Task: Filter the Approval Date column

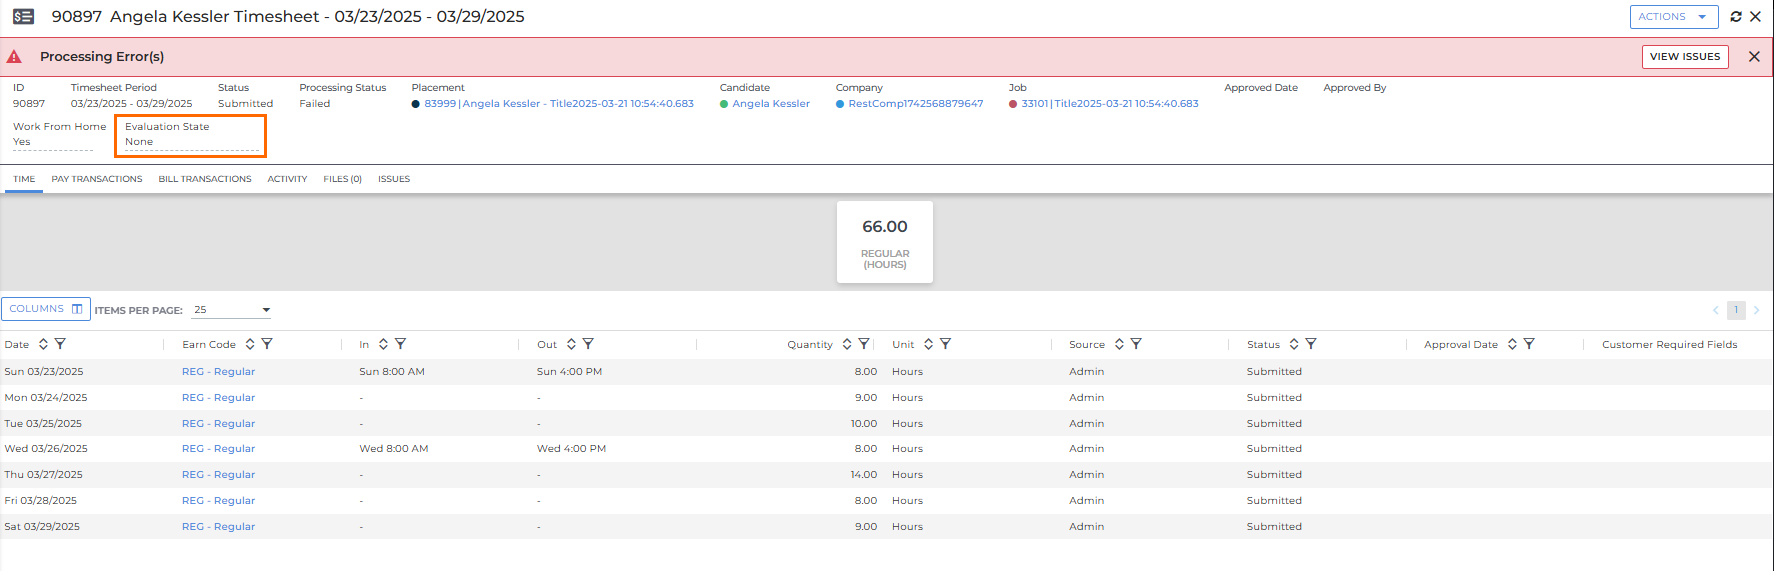Action: 1529,344
